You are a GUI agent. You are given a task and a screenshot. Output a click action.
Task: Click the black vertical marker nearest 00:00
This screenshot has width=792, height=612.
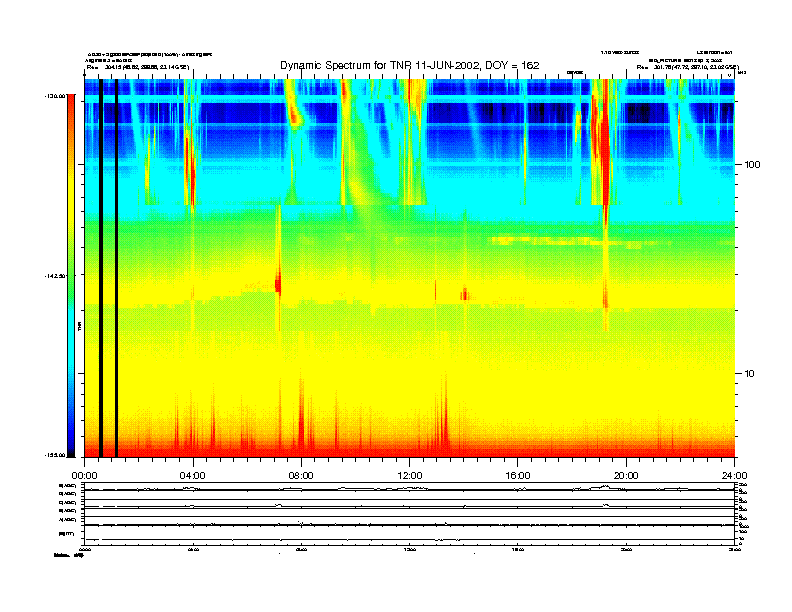101,268
